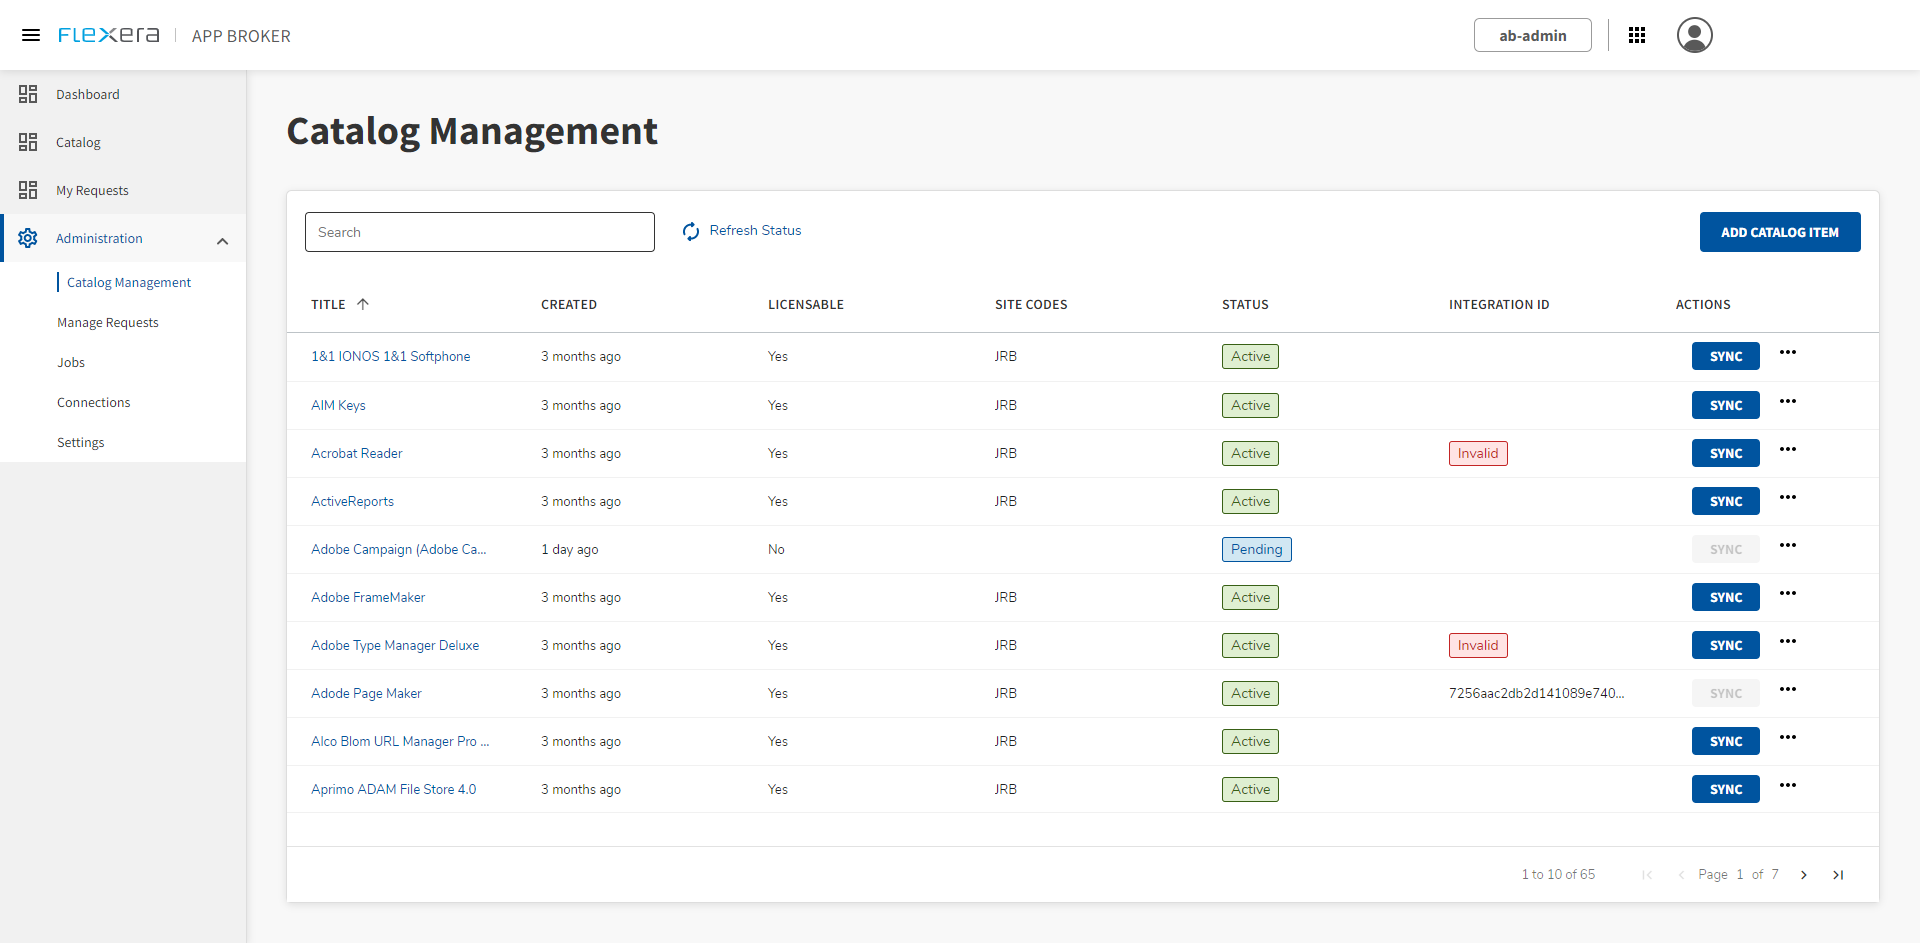Image resolution: width=1920 pixels, height=943 pixels.
Task: Click in the Search input field
Action: pos(480,232)
